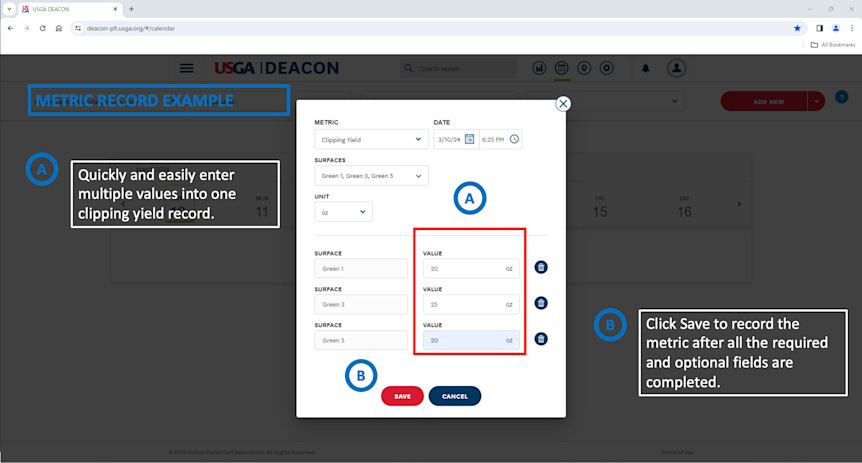Click the time field 6:25 PM

pyautogui.click(x=500, y=139)
